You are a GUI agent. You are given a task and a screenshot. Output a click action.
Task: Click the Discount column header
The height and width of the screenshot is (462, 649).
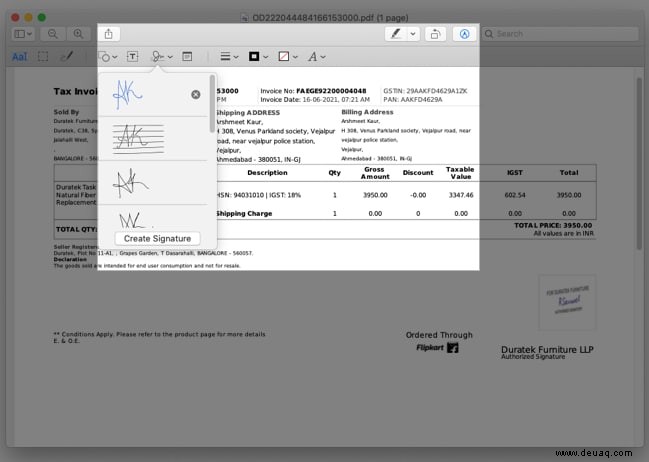(418, 173)
